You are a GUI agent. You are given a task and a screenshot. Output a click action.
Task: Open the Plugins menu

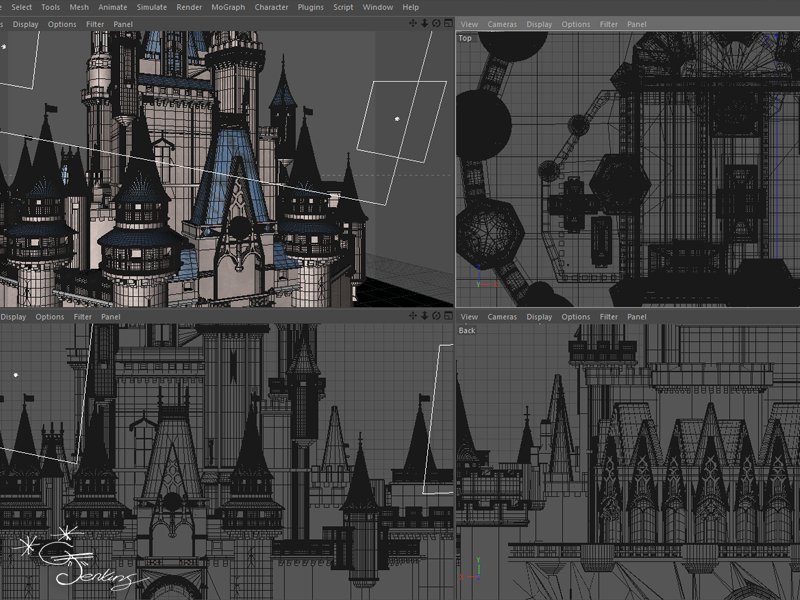tap(311, 7)
